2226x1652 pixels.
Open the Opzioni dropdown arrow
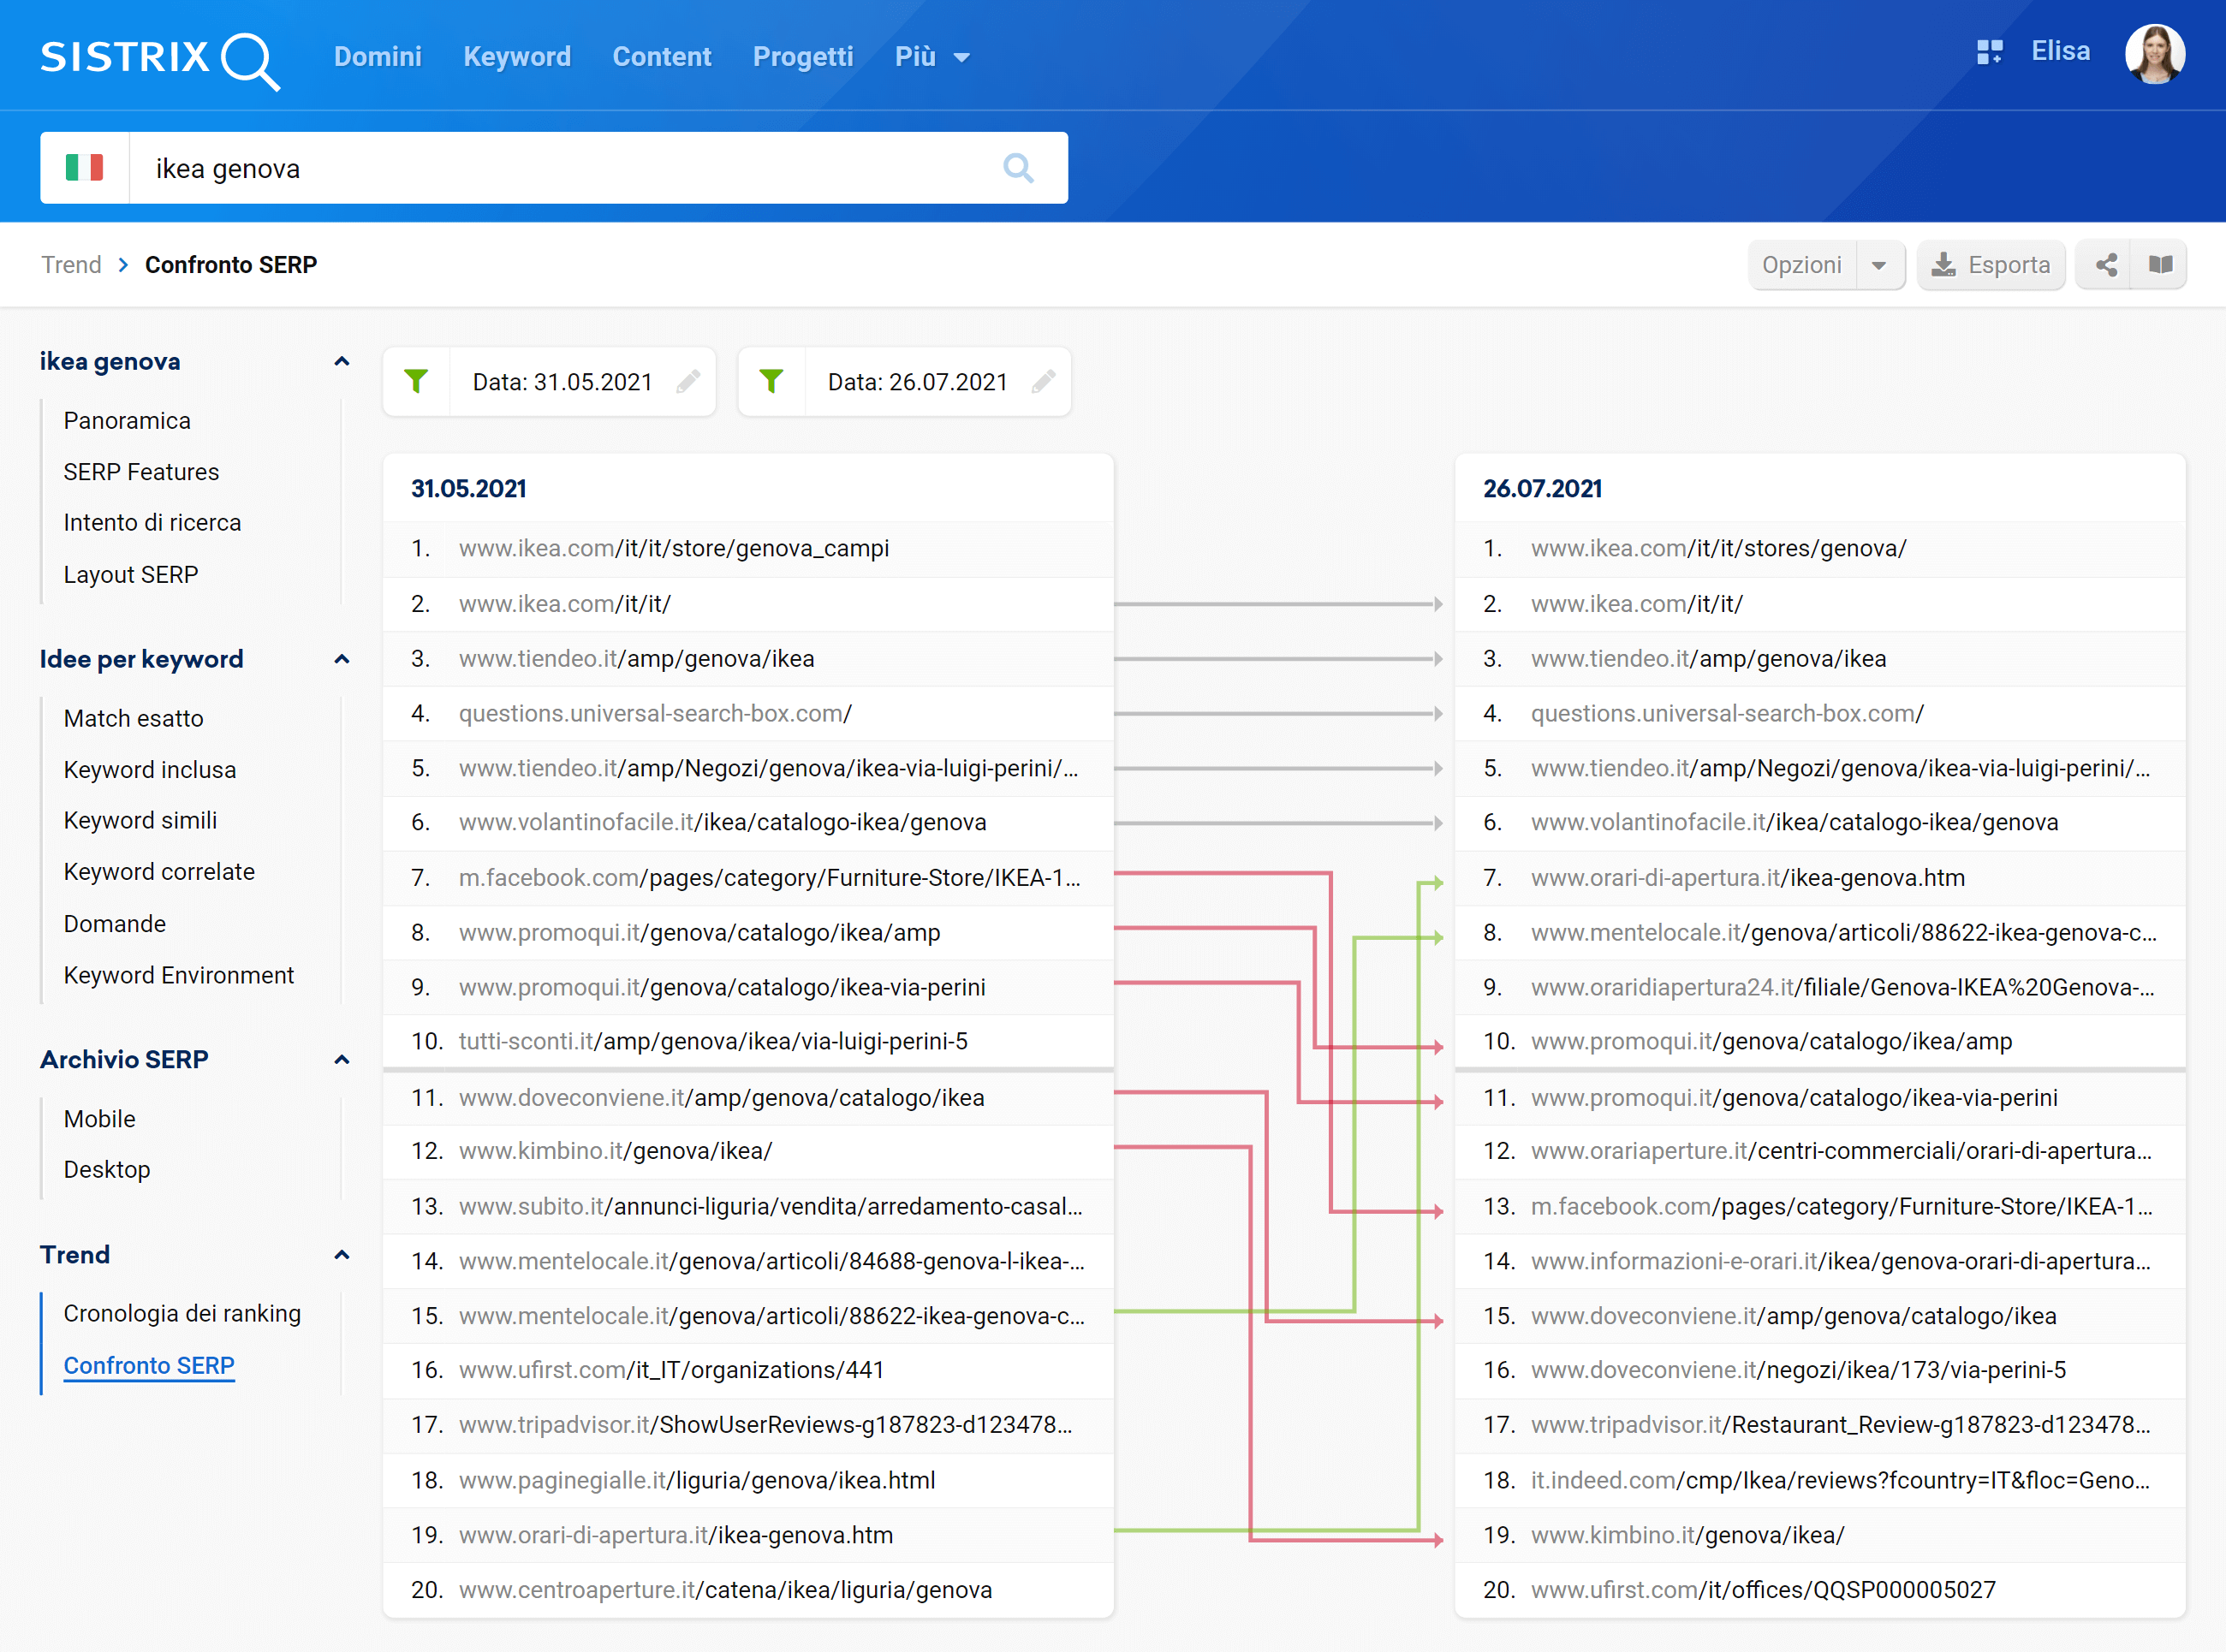pos(1879,265)
